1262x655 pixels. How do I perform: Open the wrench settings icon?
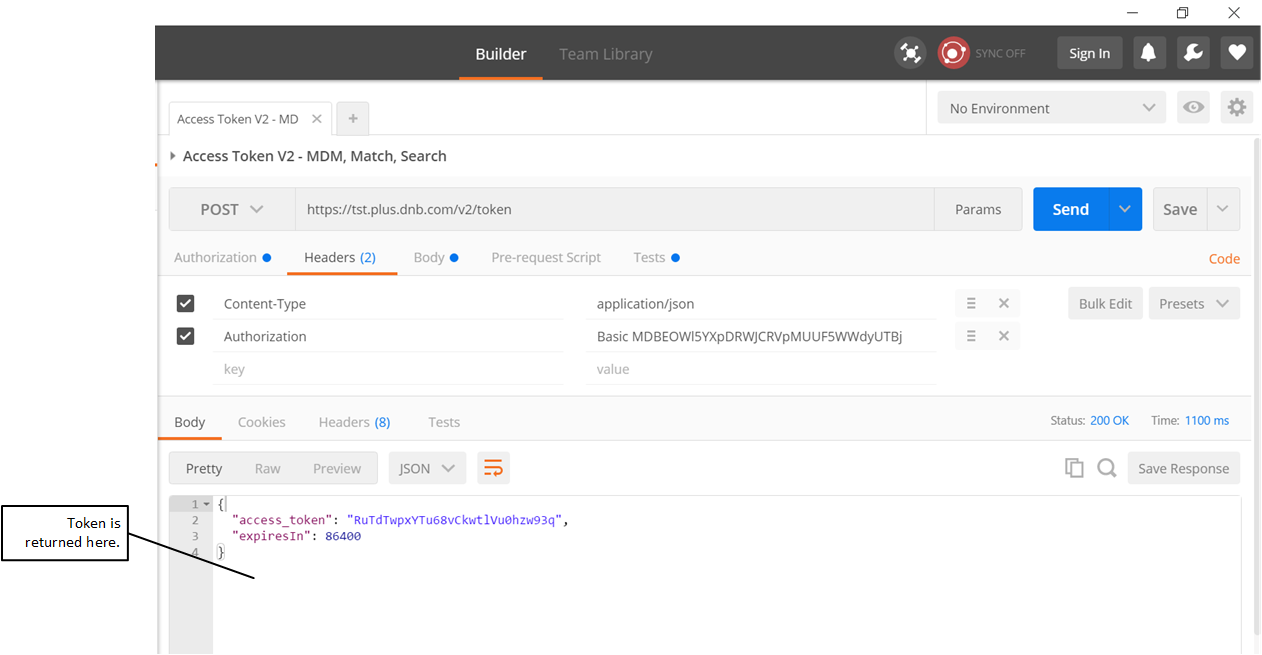click(x=1193, y=53)
